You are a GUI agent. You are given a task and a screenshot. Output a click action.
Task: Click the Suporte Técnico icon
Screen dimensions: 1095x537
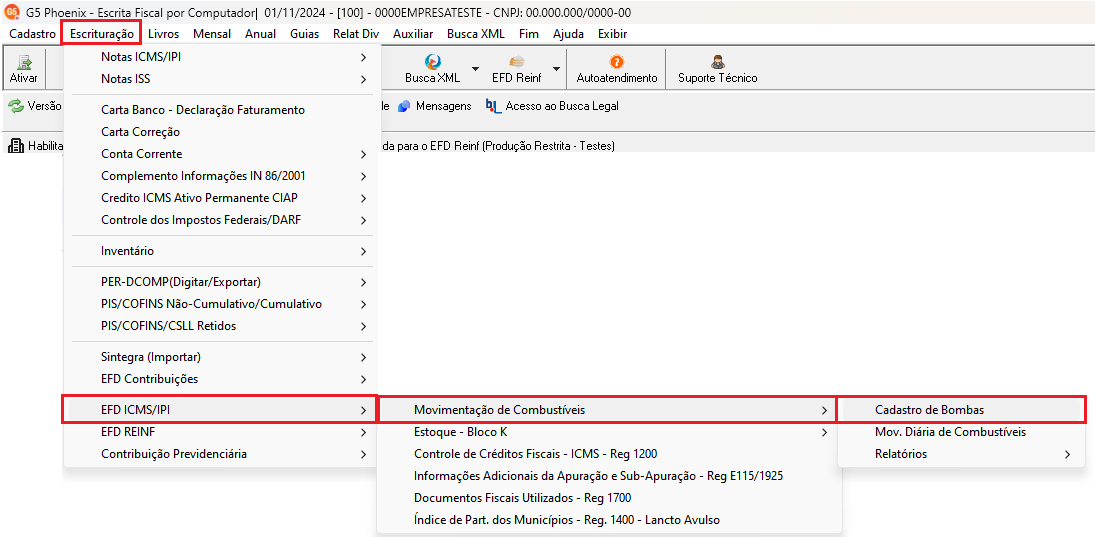tap(717, 62)
